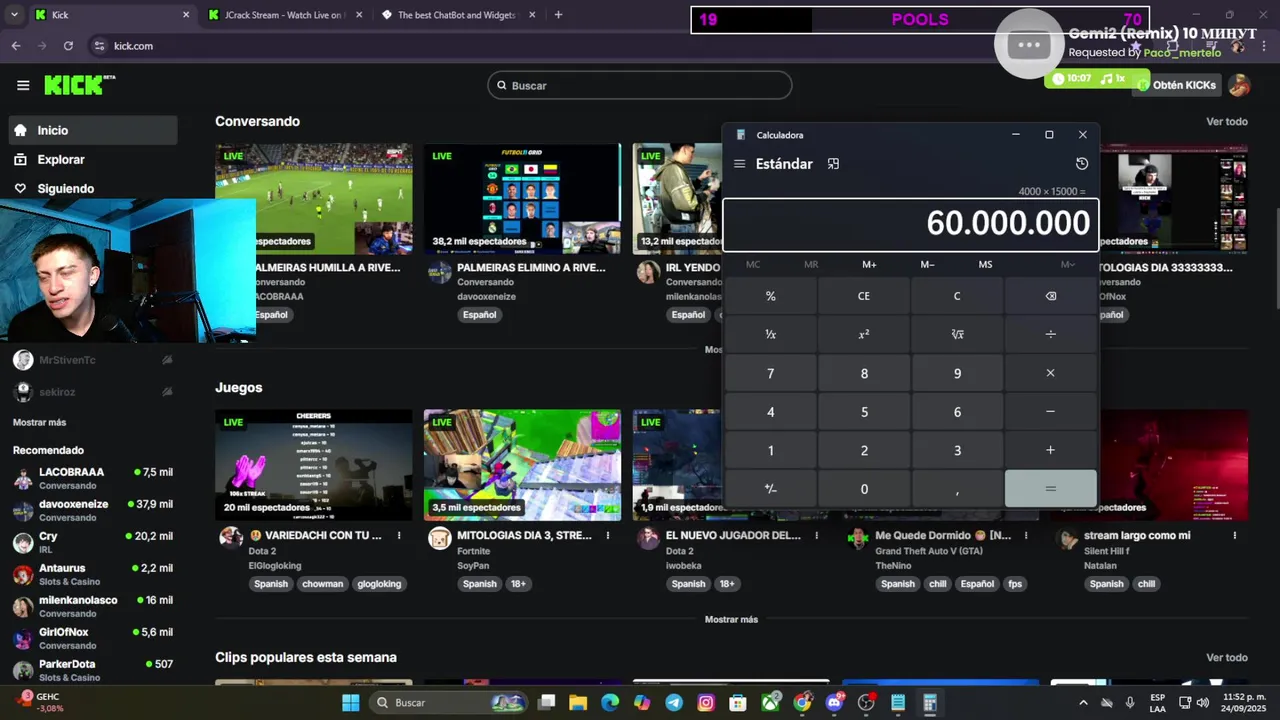This screenshot has height=720, width=1280.
Task: Click calculator digit 5
Action: tap(864, 412)
